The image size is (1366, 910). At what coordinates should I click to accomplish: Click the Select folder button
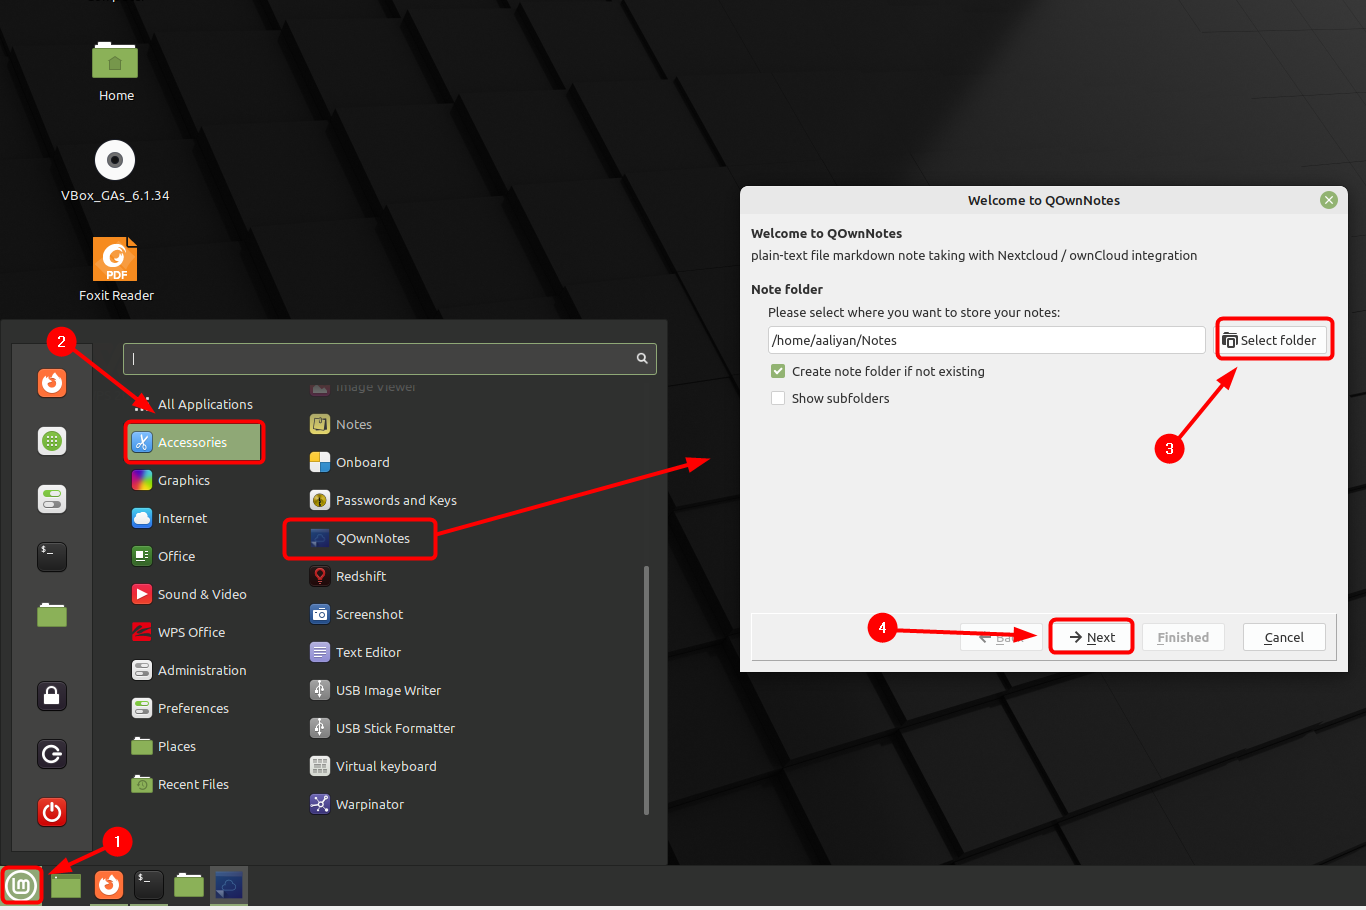(x=1274, y=340)
